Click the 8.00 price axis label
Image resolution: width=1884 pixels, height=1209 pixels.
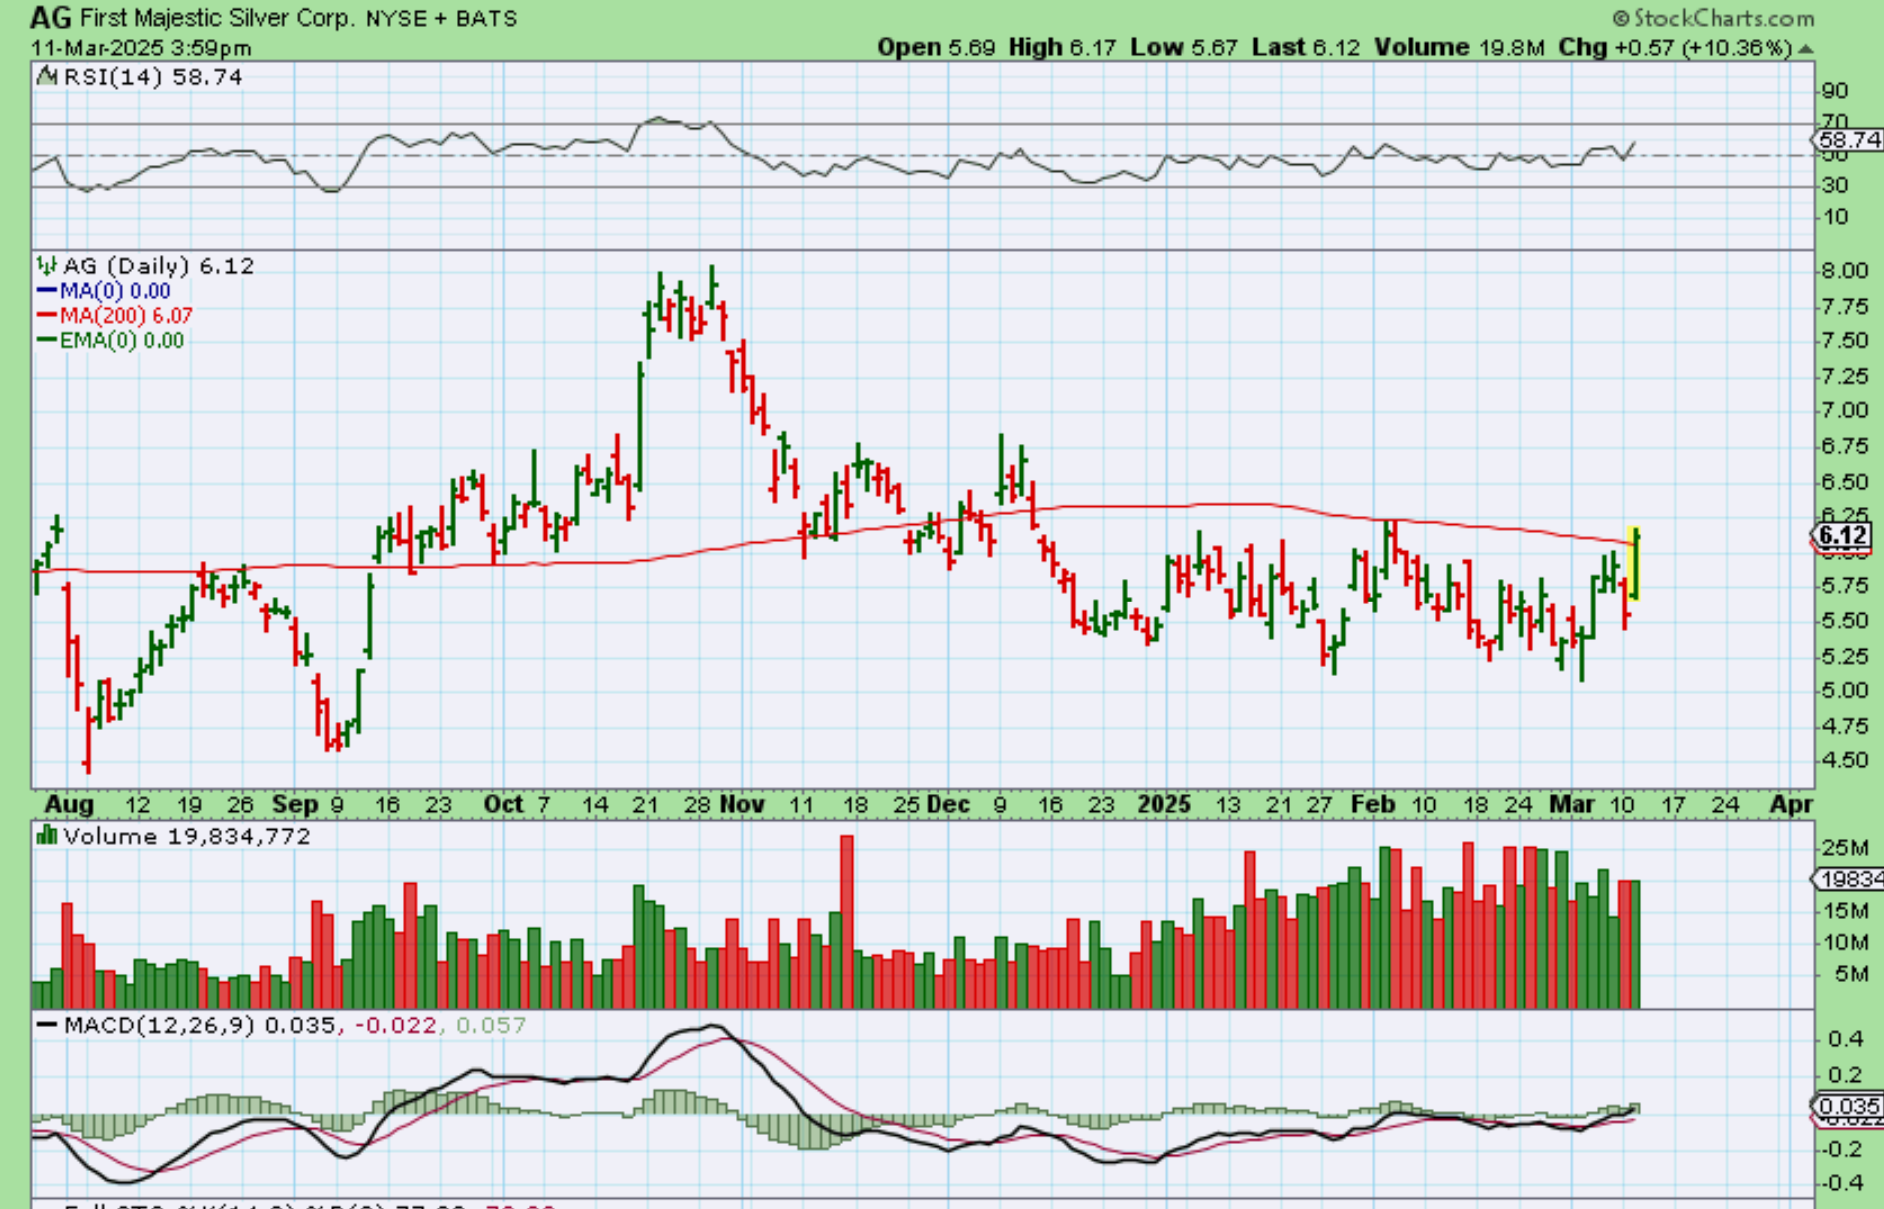1844,271
